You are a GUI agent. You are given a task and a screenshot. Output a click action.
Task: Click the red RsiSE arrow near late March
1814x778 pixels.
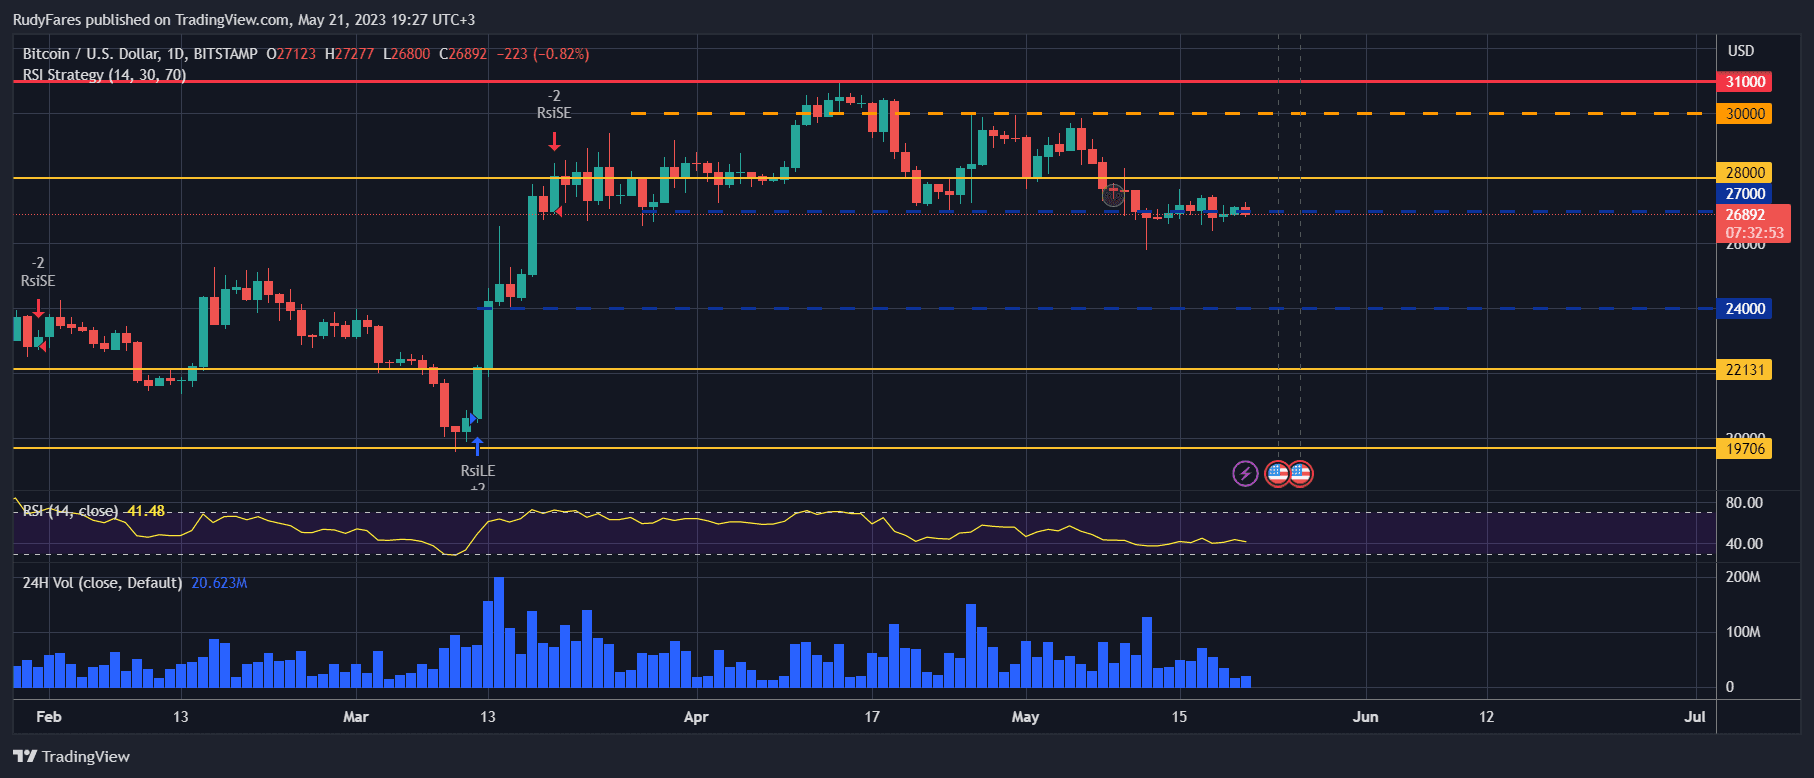[554, 140]
